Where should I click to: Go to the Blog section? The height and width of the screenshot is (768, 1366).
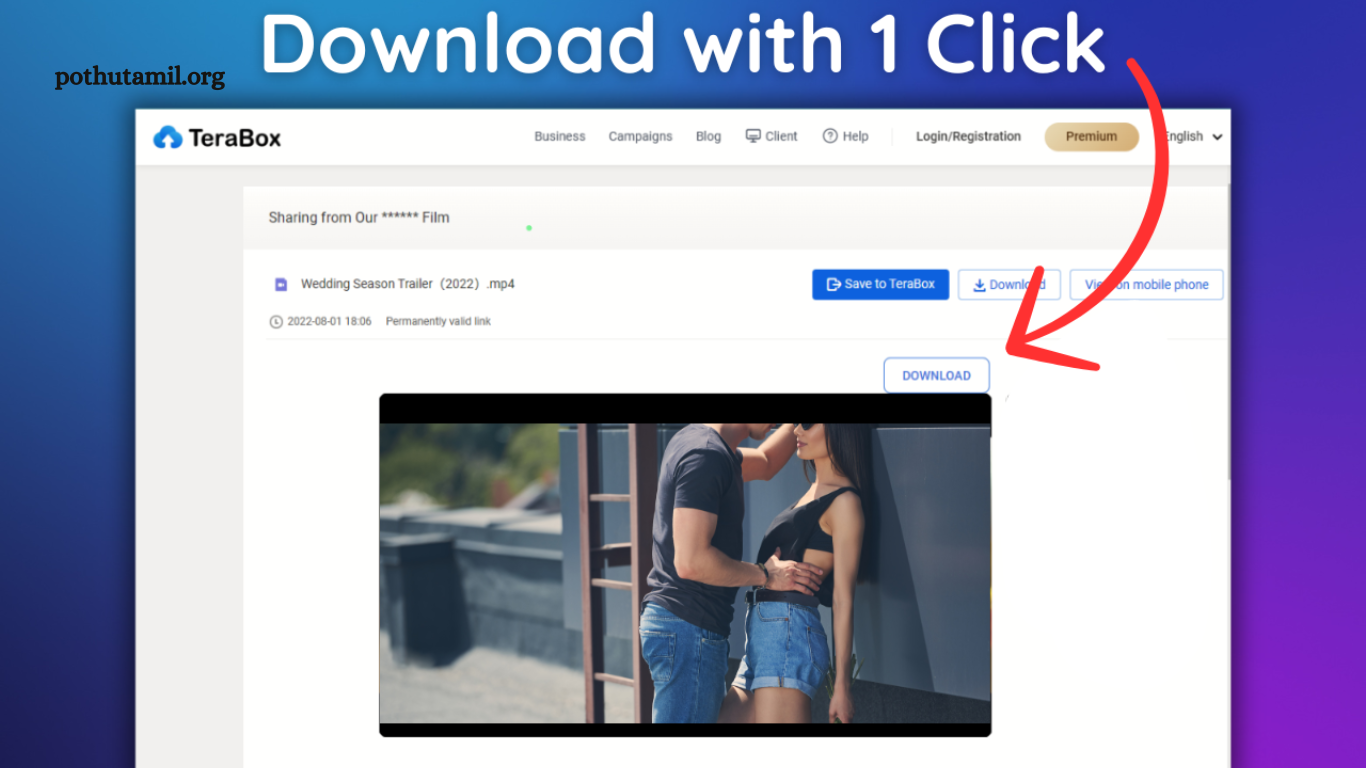tap(708, 136)
